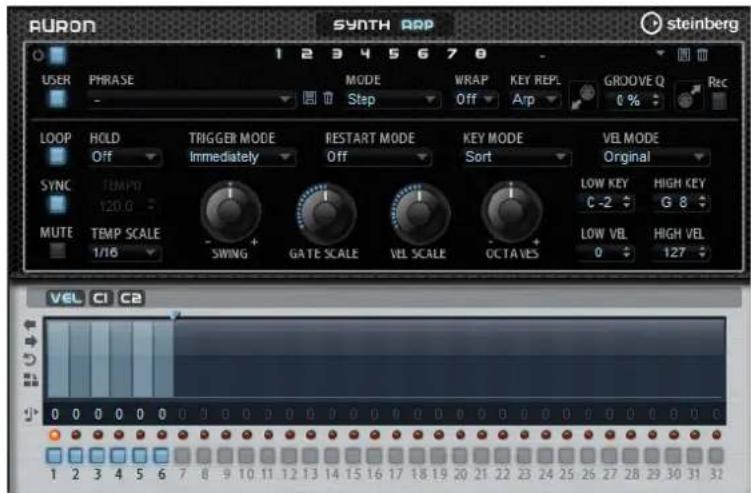Viewport: 751px width, 493px height.
Task: Open the KEY MODE dropdown showing Sort
Action: pos(516,157)
